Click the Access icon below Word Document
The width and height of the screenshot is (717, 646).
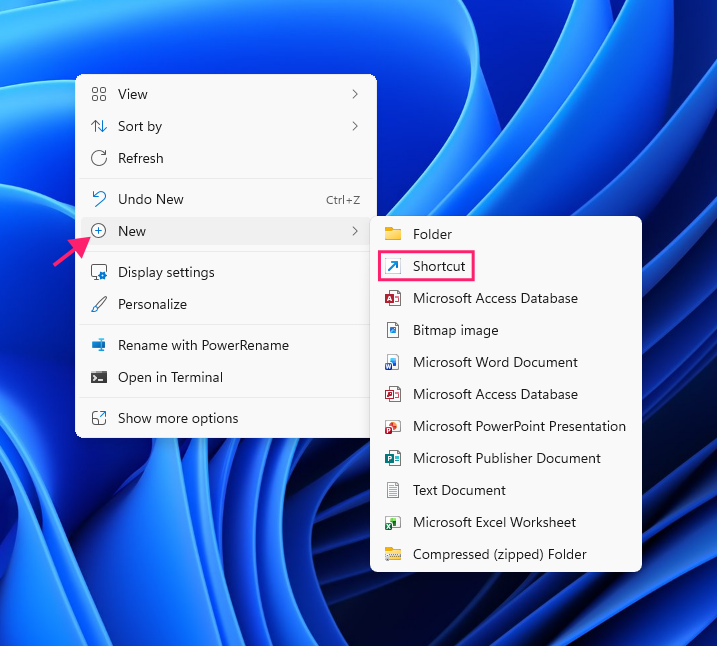pos(393,394)
